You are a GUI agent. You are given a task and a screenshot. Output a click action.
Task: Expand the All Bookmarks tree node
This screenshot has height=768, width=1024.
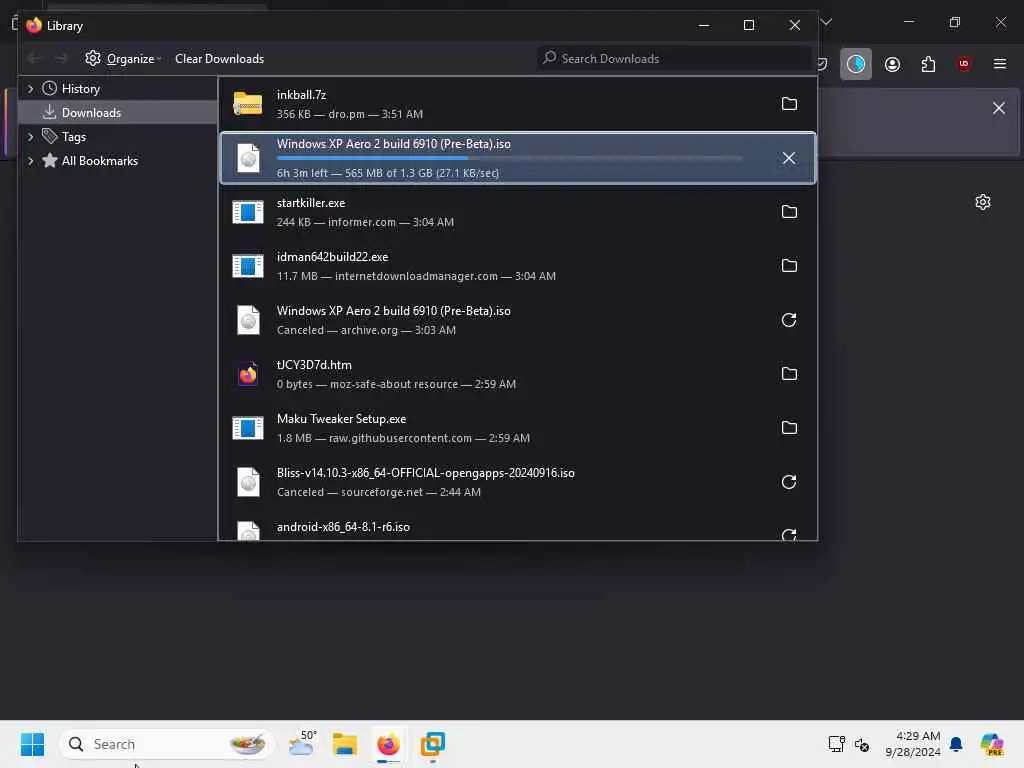(x=30, y=161)
